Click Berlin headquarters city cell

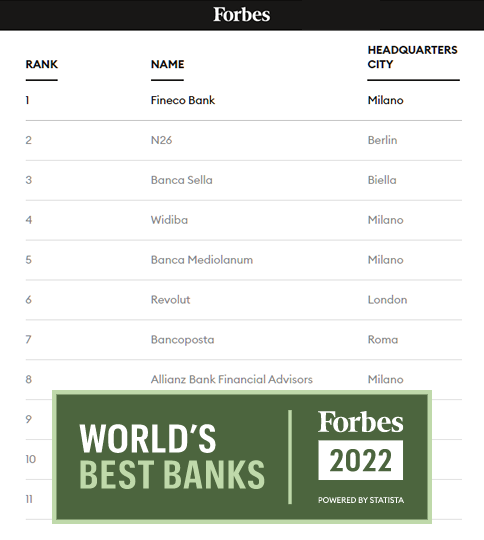click(382, 140)
